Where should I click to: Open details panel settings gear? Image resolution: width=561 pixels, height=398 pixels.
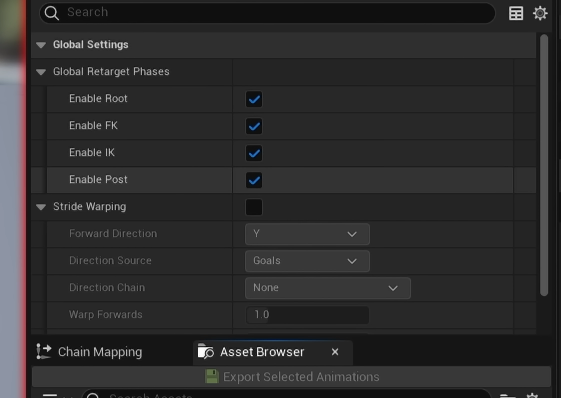540,13
